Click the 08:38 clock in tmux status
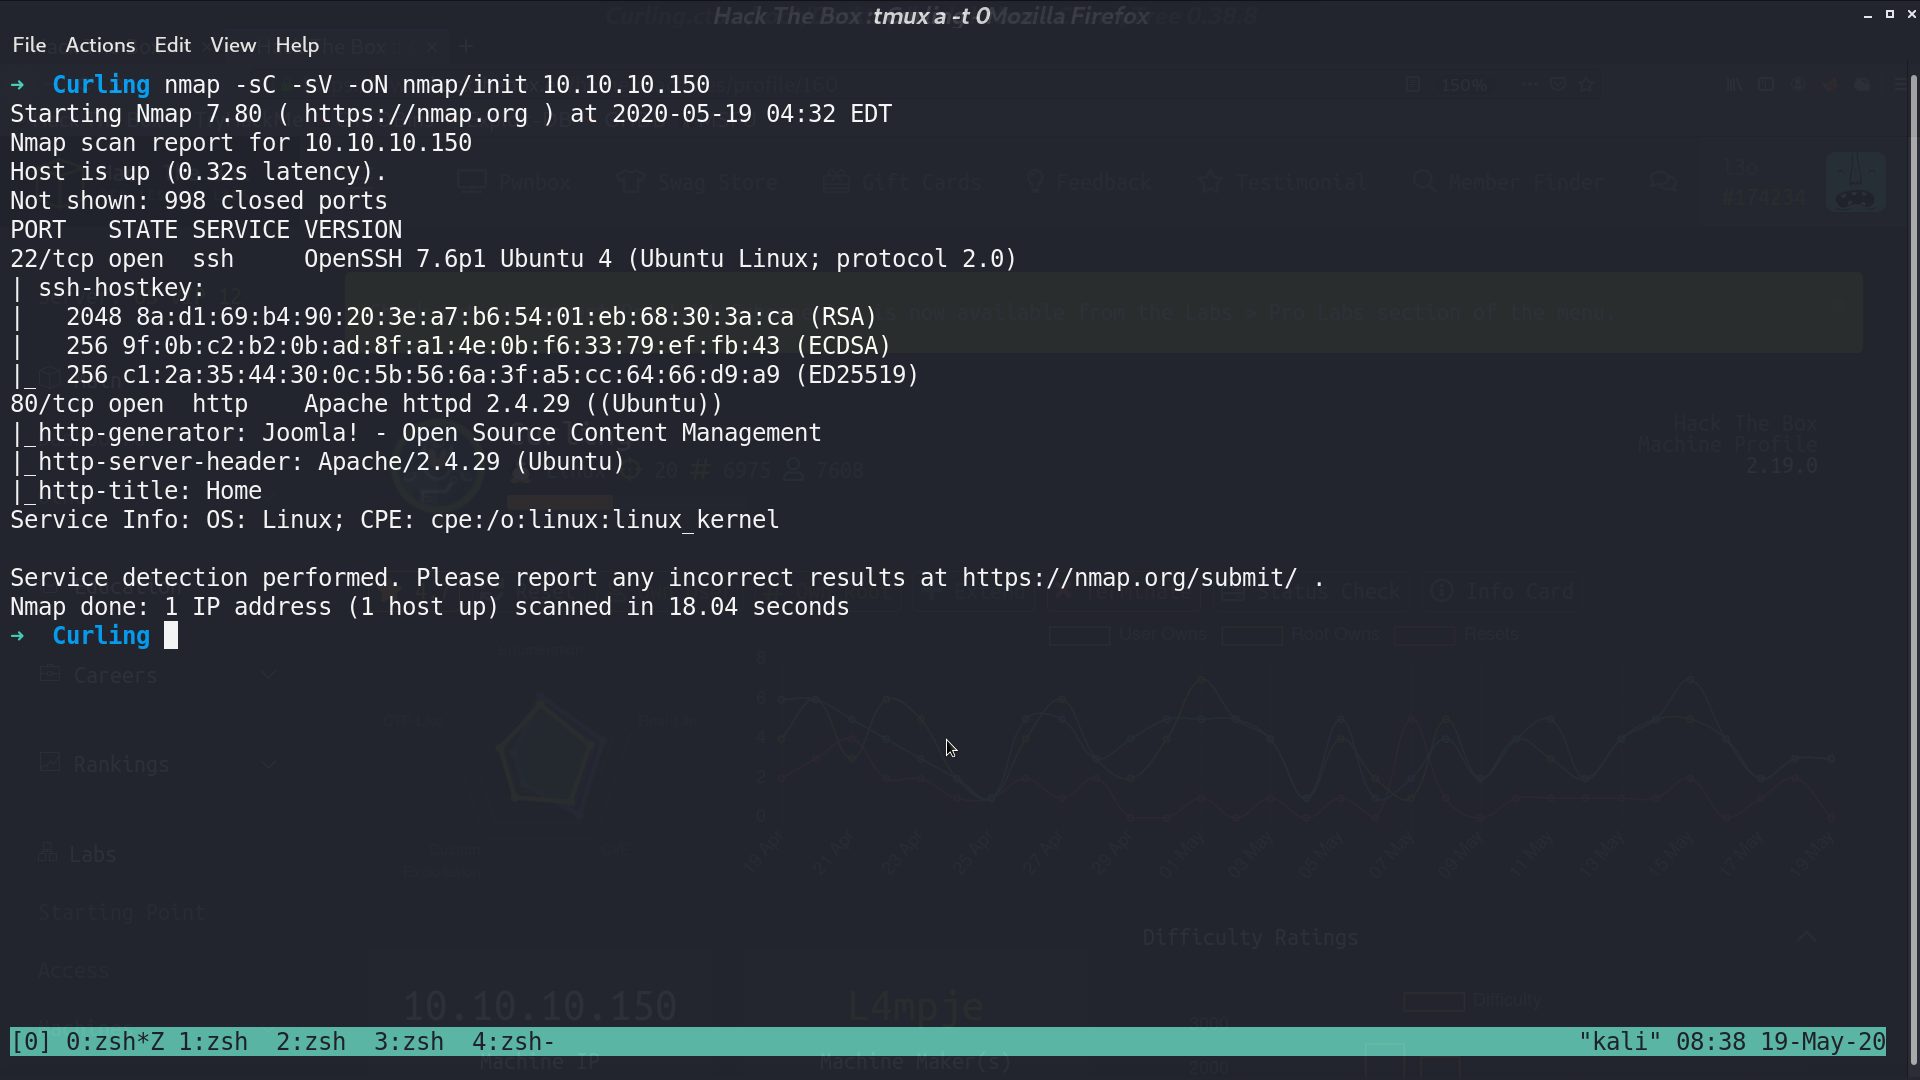 pos(1711,1042)
